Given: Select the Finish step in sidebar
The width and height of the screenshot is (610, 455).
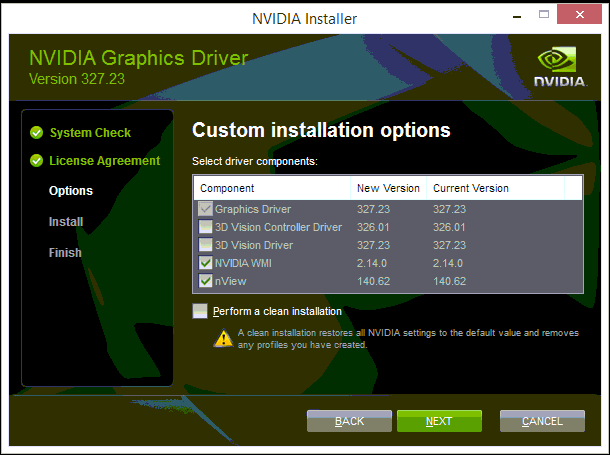Looking at the screenshot, I should [x=65, y=253].
